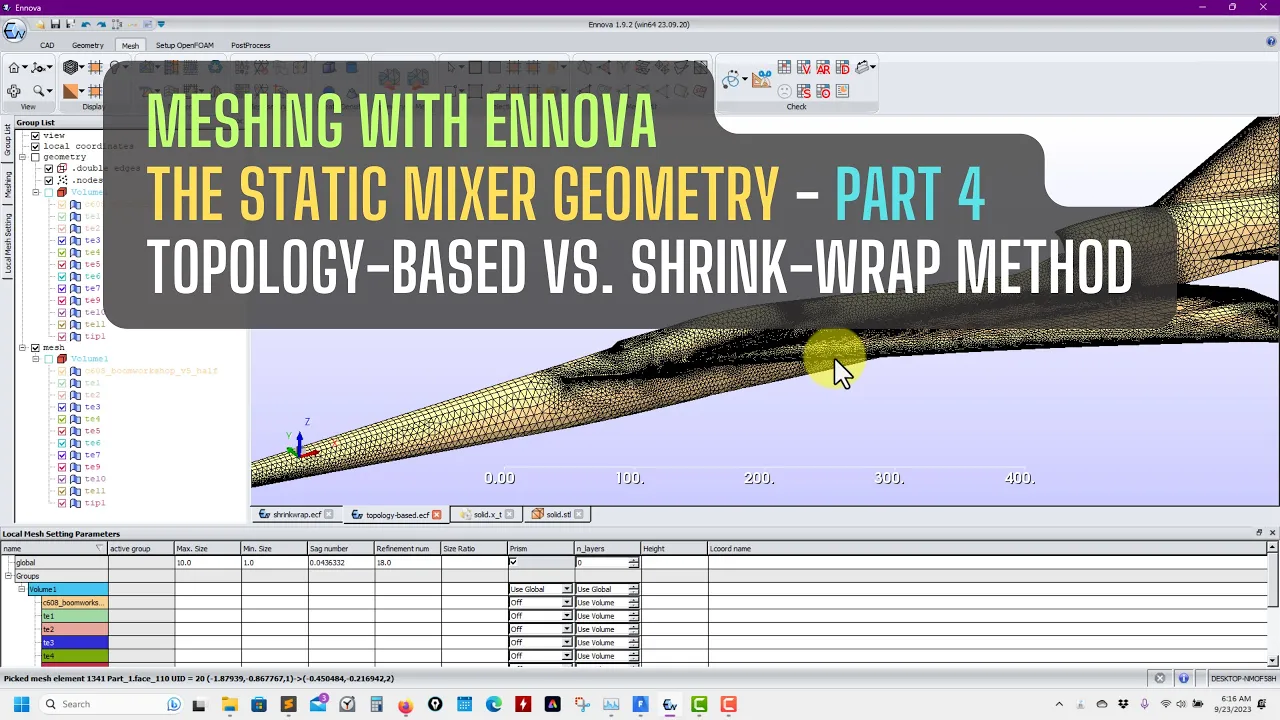Toggle the Volume1 checkbox under mesh

pos(48,359)
